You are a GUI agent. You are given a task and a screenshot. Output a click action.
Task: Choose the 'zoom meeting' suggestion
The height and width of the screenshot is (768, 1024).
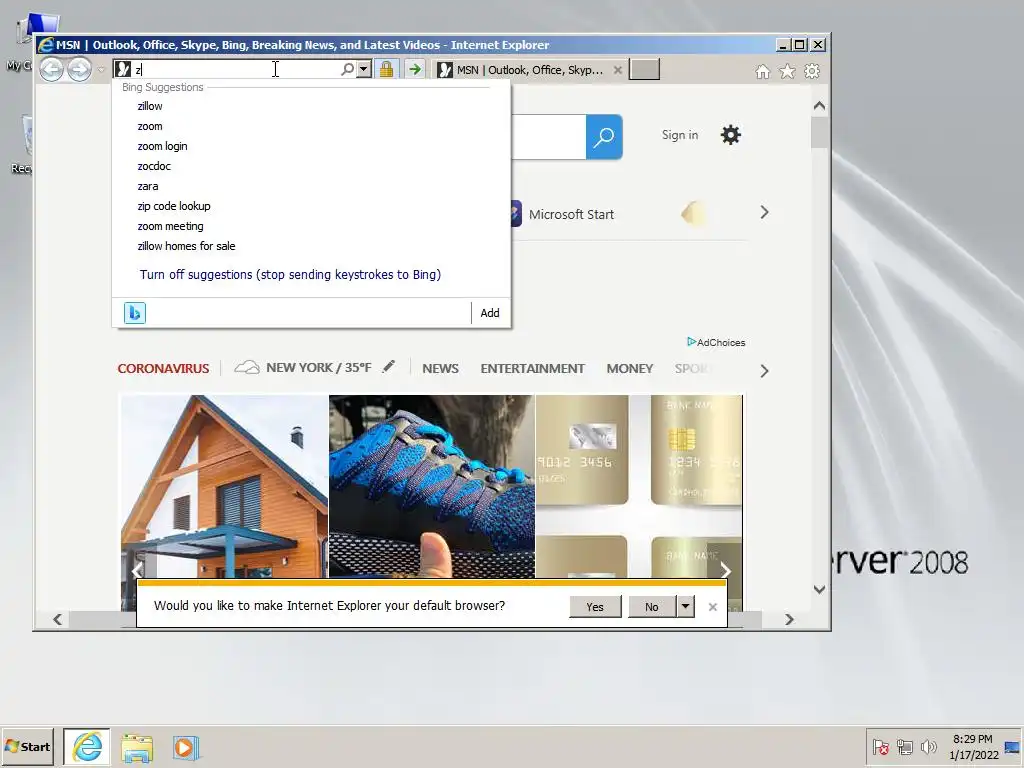tap(170, 226)
